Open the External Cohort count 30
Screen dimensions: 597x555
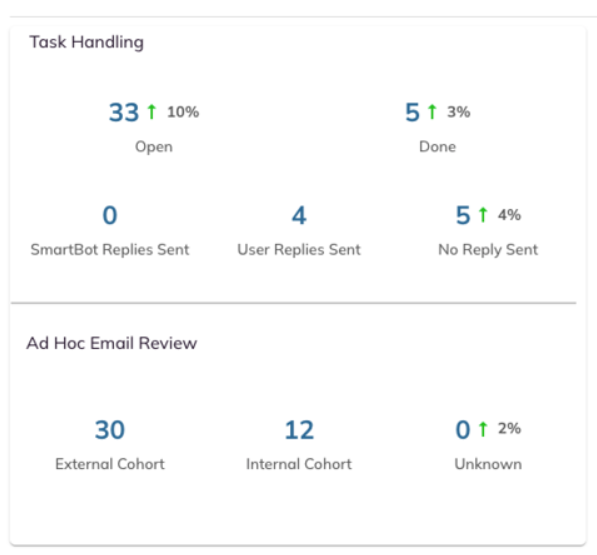(110, 430)
